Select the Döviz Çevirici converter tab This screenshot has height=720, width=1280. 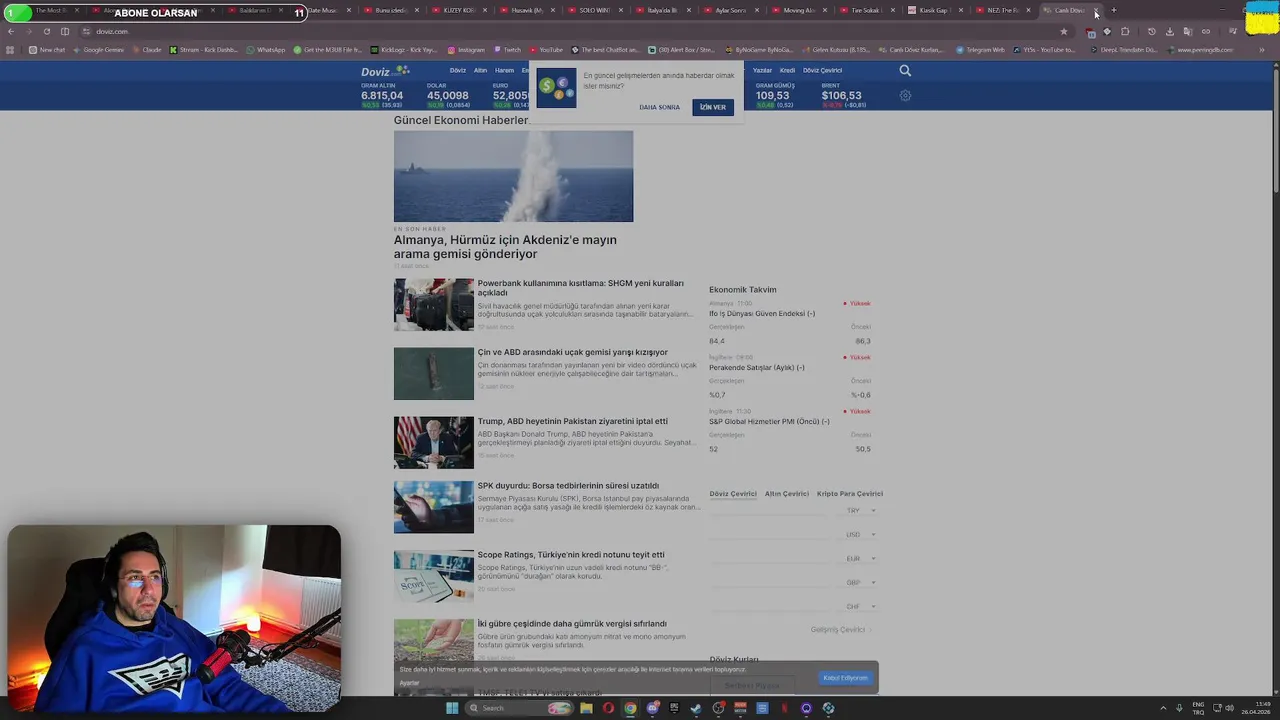[x=733, y=494]
